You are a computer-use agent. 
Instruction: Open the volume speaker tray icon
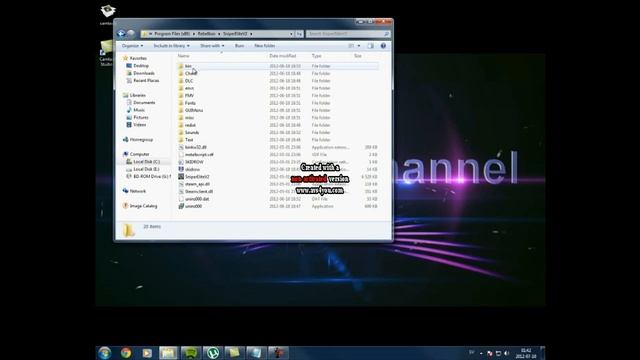(506, 353)
